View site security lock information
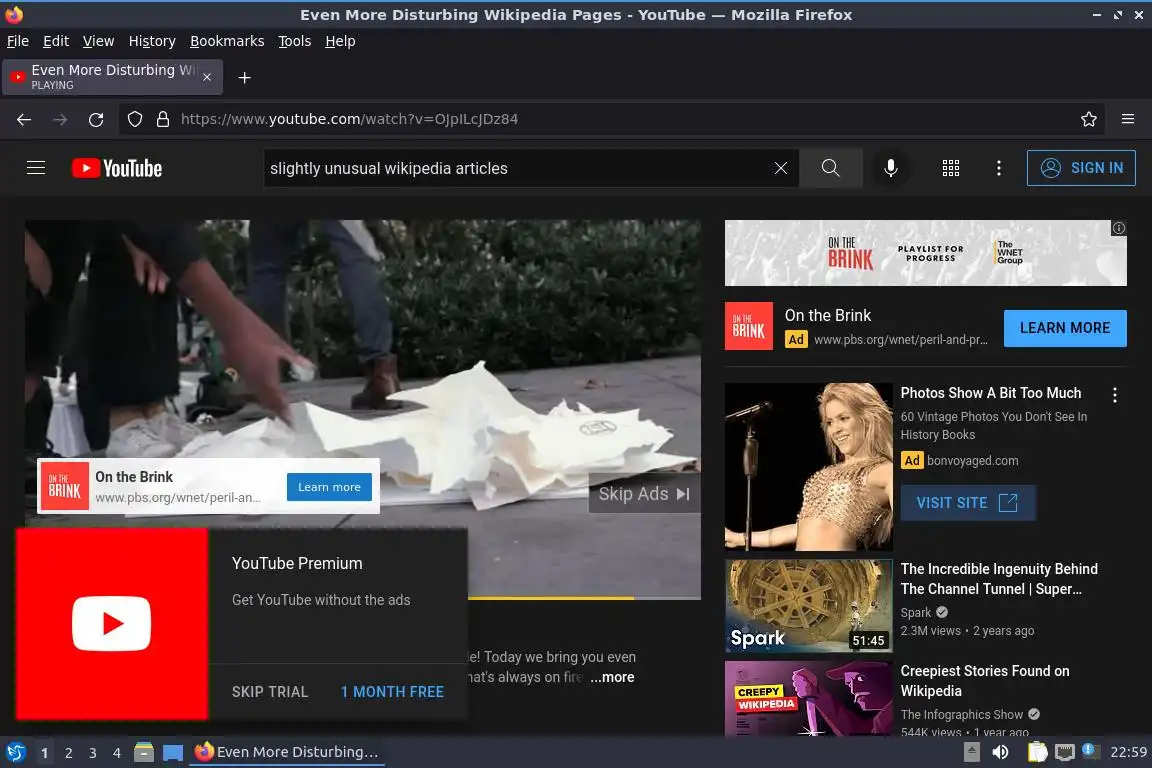This screenshot has height=768, width=1152. click(163, 119)
